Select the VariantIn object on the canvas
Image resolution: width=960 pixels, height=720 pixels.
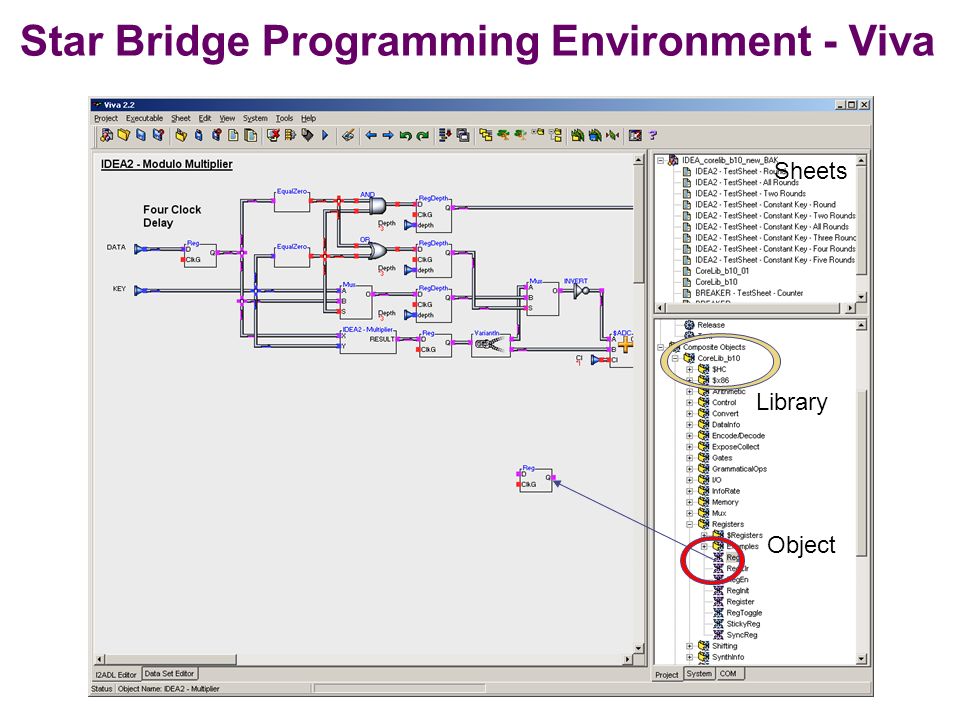[x=491, y=345]
